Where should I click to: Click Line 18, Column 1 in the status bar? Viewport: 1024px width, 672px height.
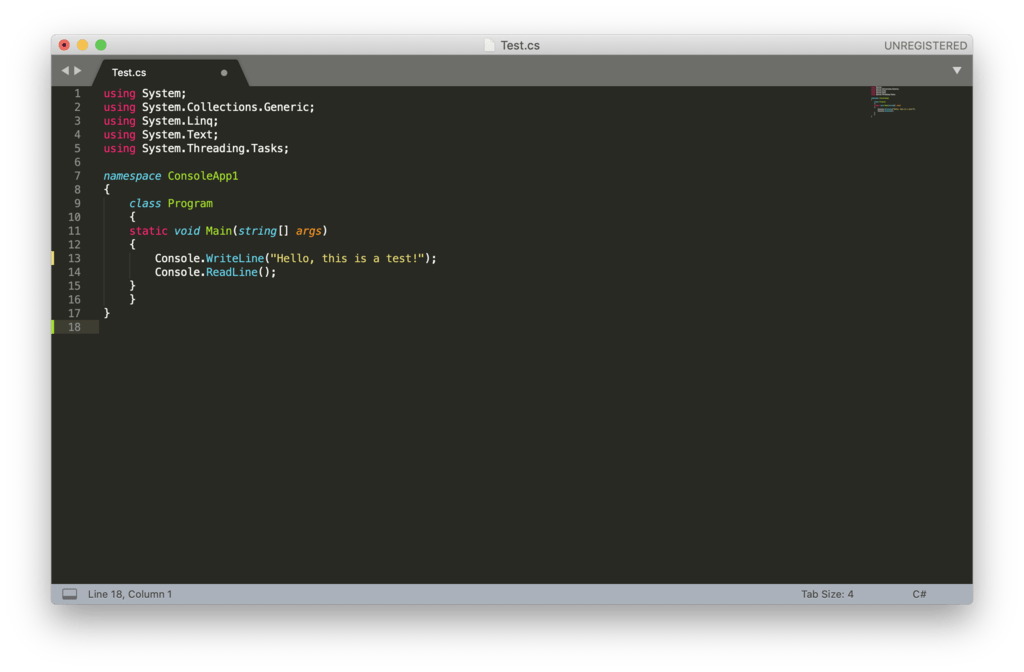pos(129,593)
